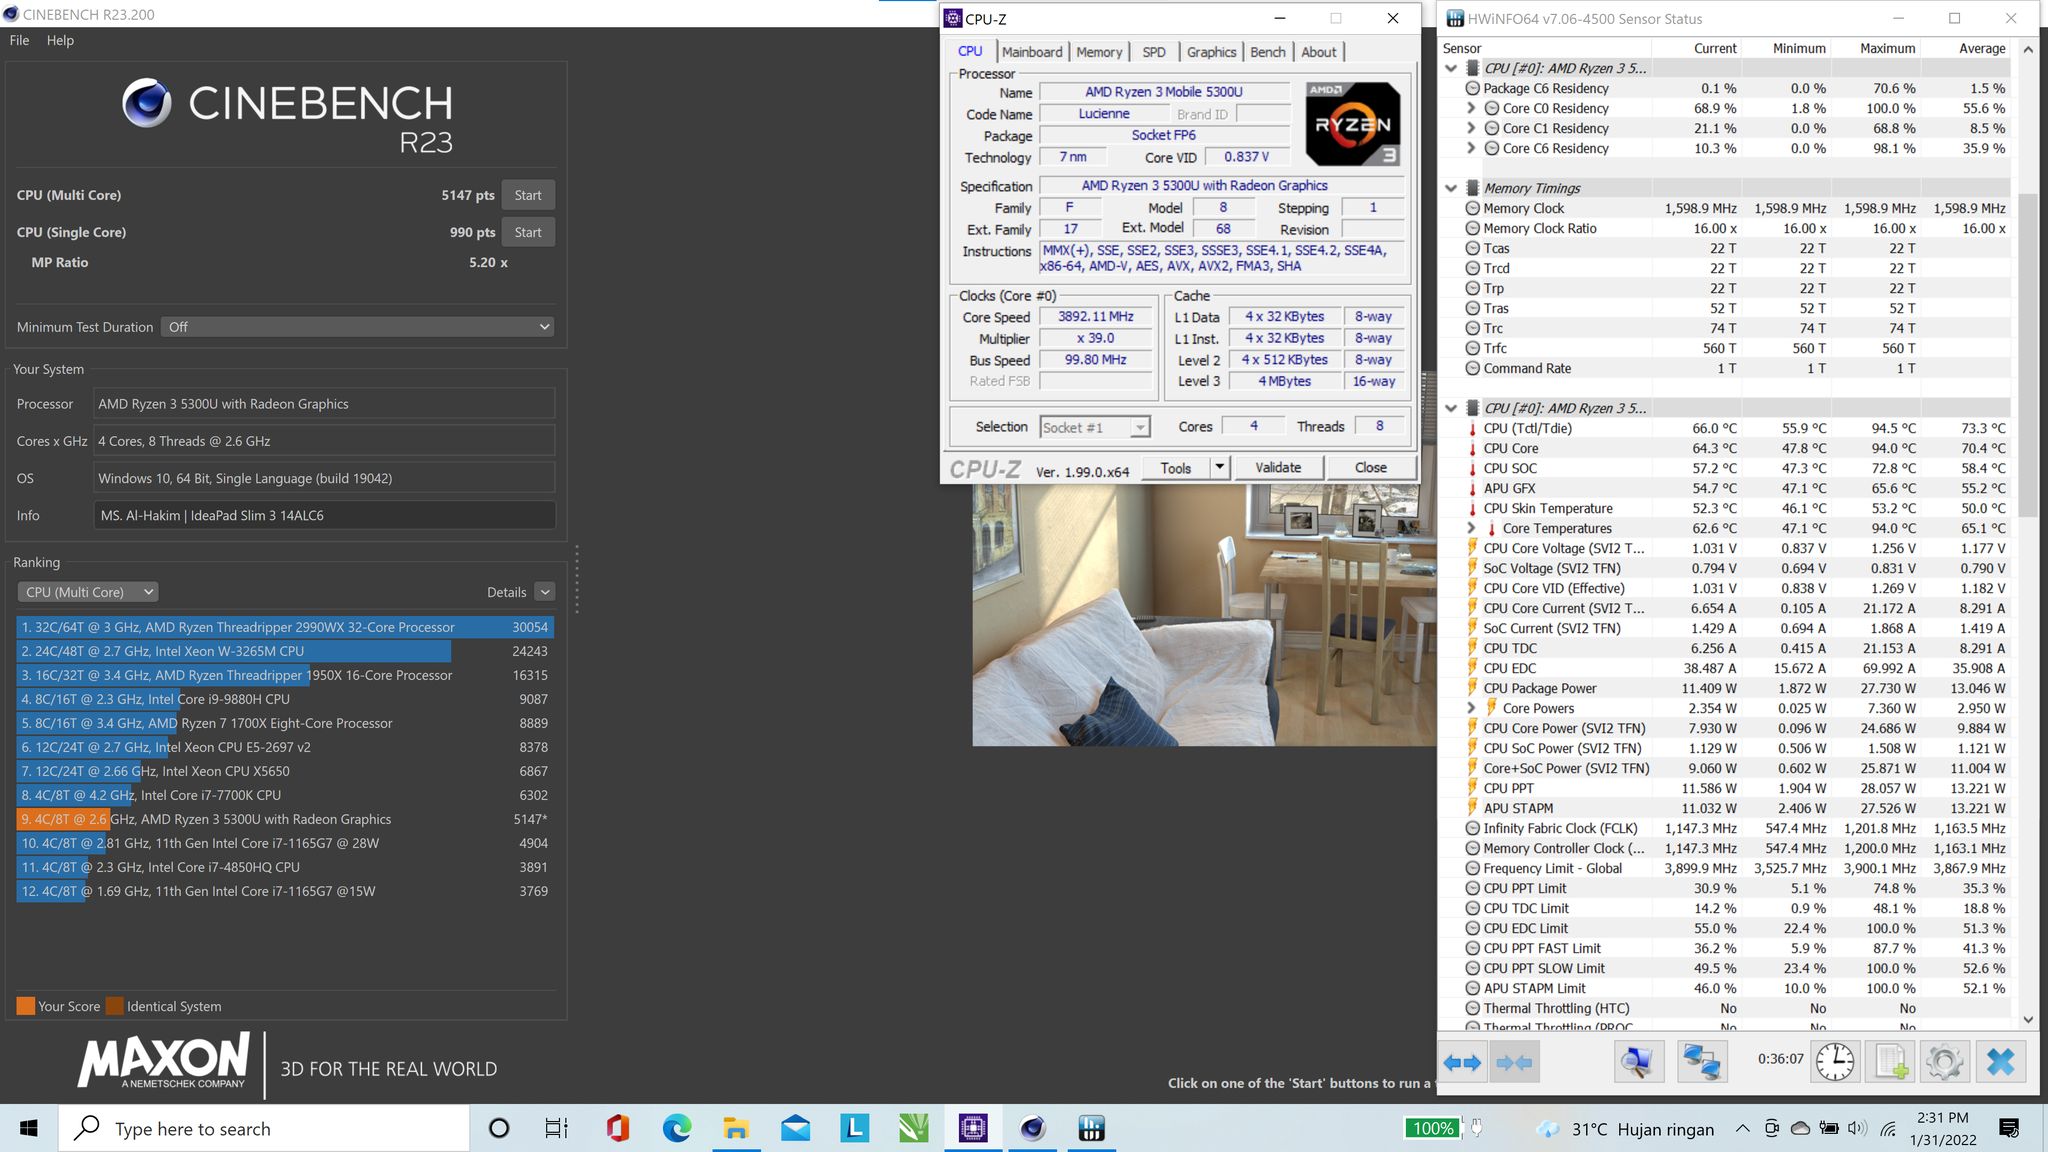Open Cortana circle on taskbar
Screen dimensions: 2048x1152
pos(498,1128)
